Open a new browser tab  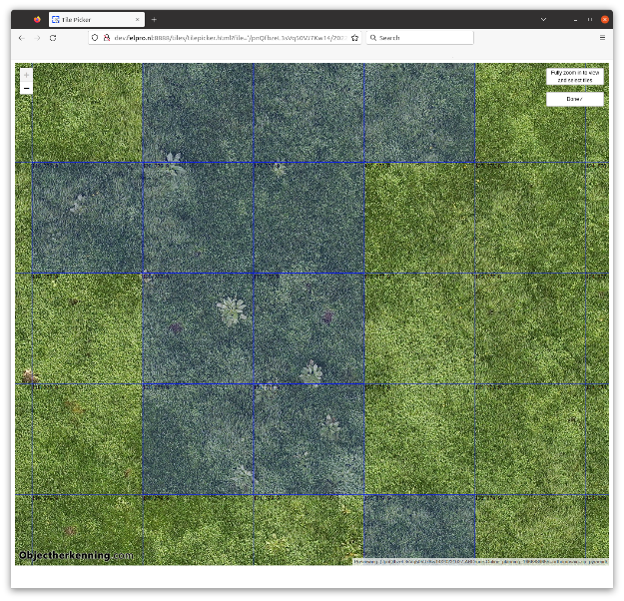(x=154, y=19)
